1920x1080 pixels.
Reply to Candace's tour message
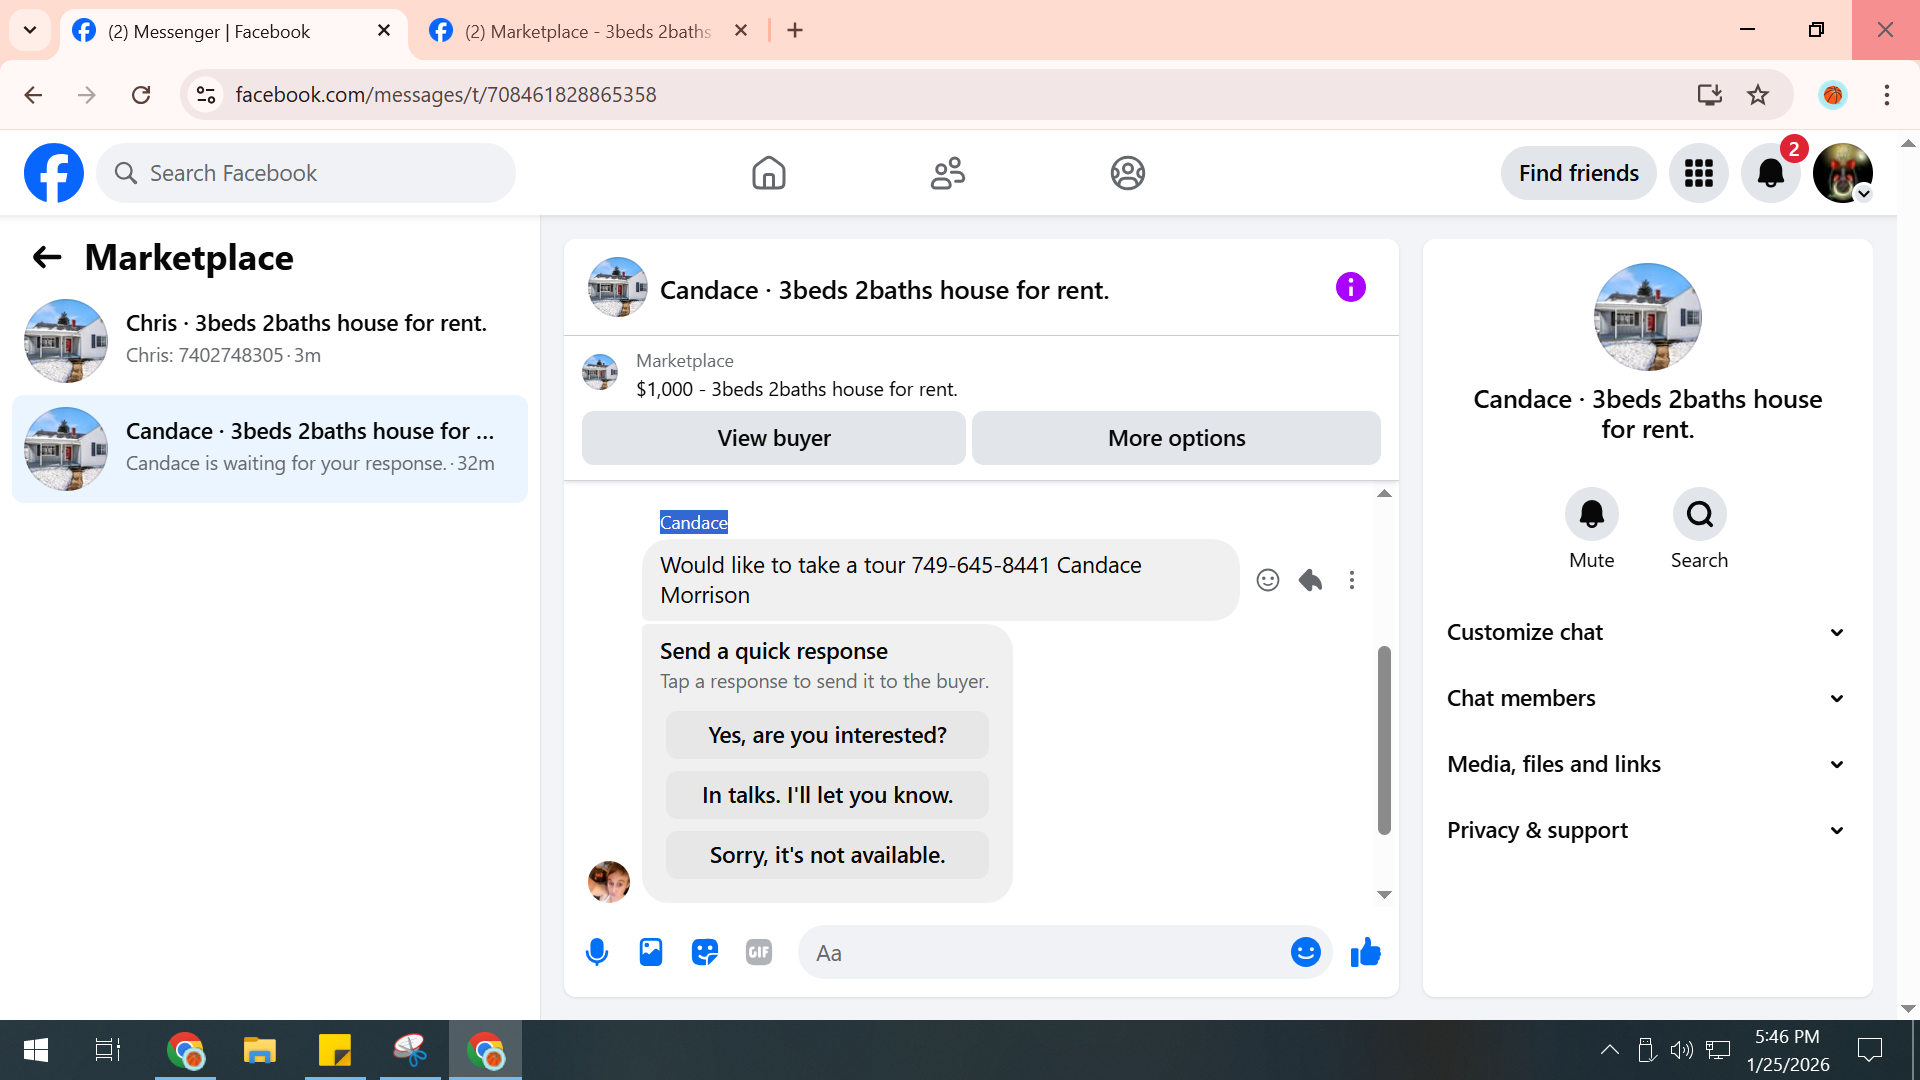click(x=1310, y=580)
